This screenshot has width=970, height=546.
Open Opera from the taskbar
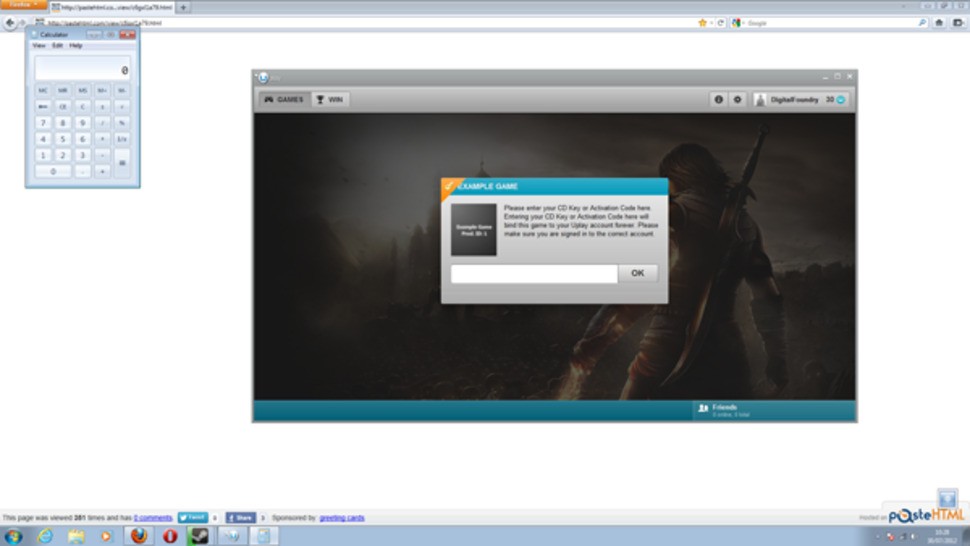[x=170, y=535]
